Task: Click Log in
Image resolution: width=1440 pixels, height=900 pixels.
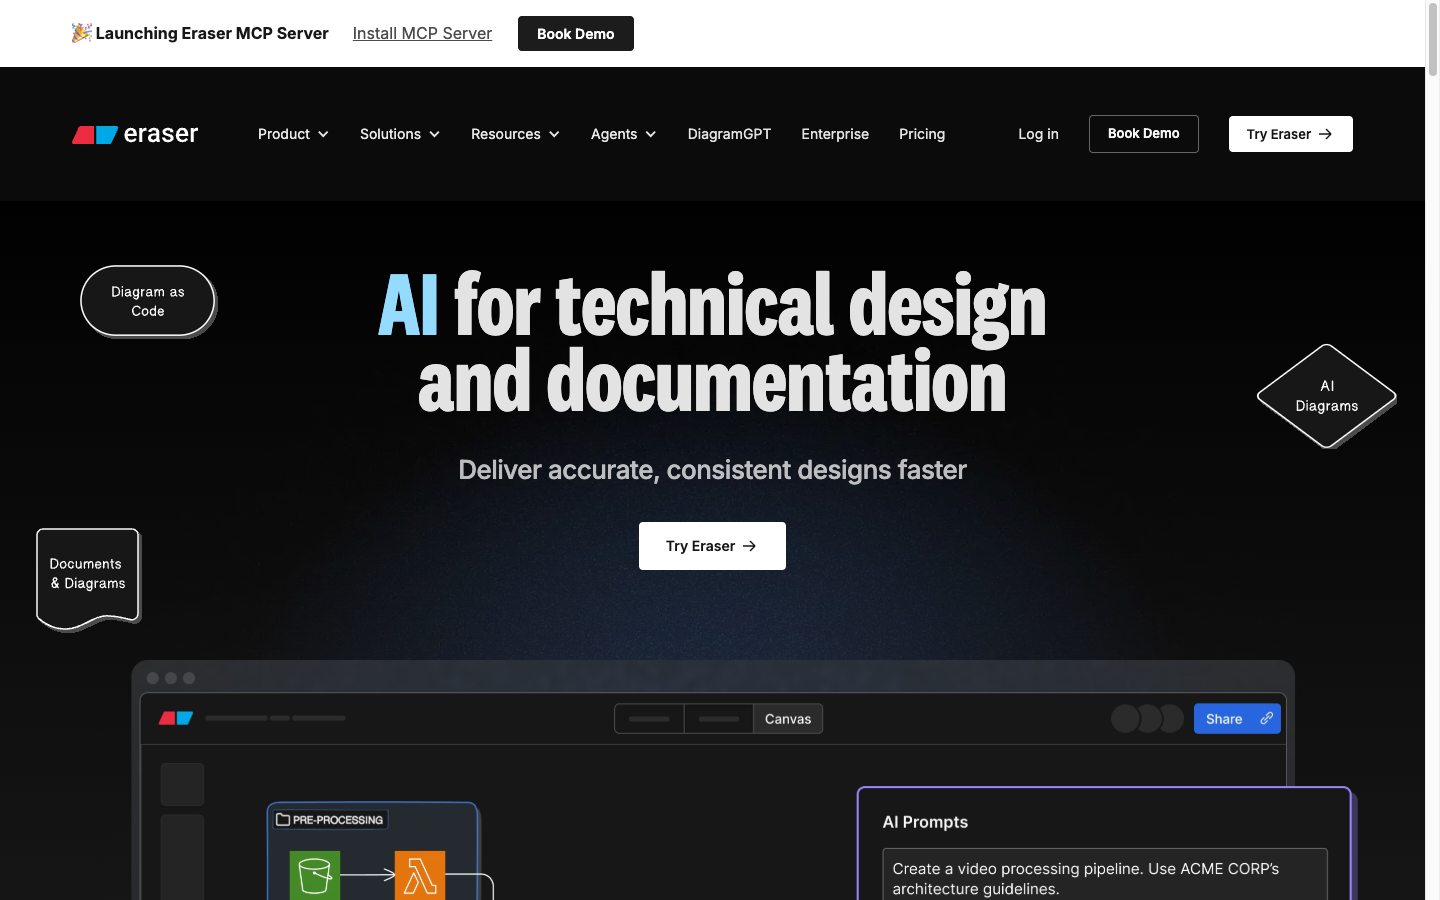Action: (x=1038, y=134)
